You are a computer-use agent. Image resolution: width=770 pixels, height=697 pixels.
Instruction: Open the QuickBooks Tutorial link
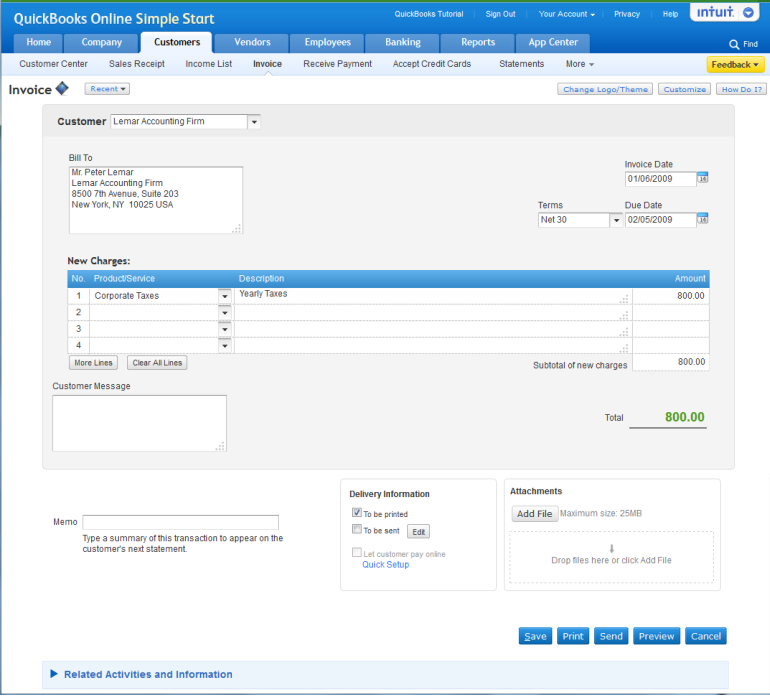[x=429, y=14]
